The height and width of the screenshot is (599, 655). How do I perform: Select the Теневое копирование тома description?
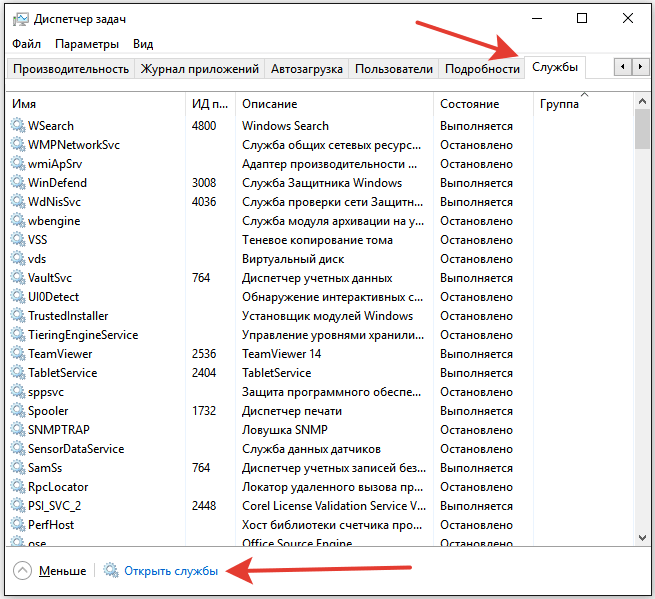click(x=317, y=240)
